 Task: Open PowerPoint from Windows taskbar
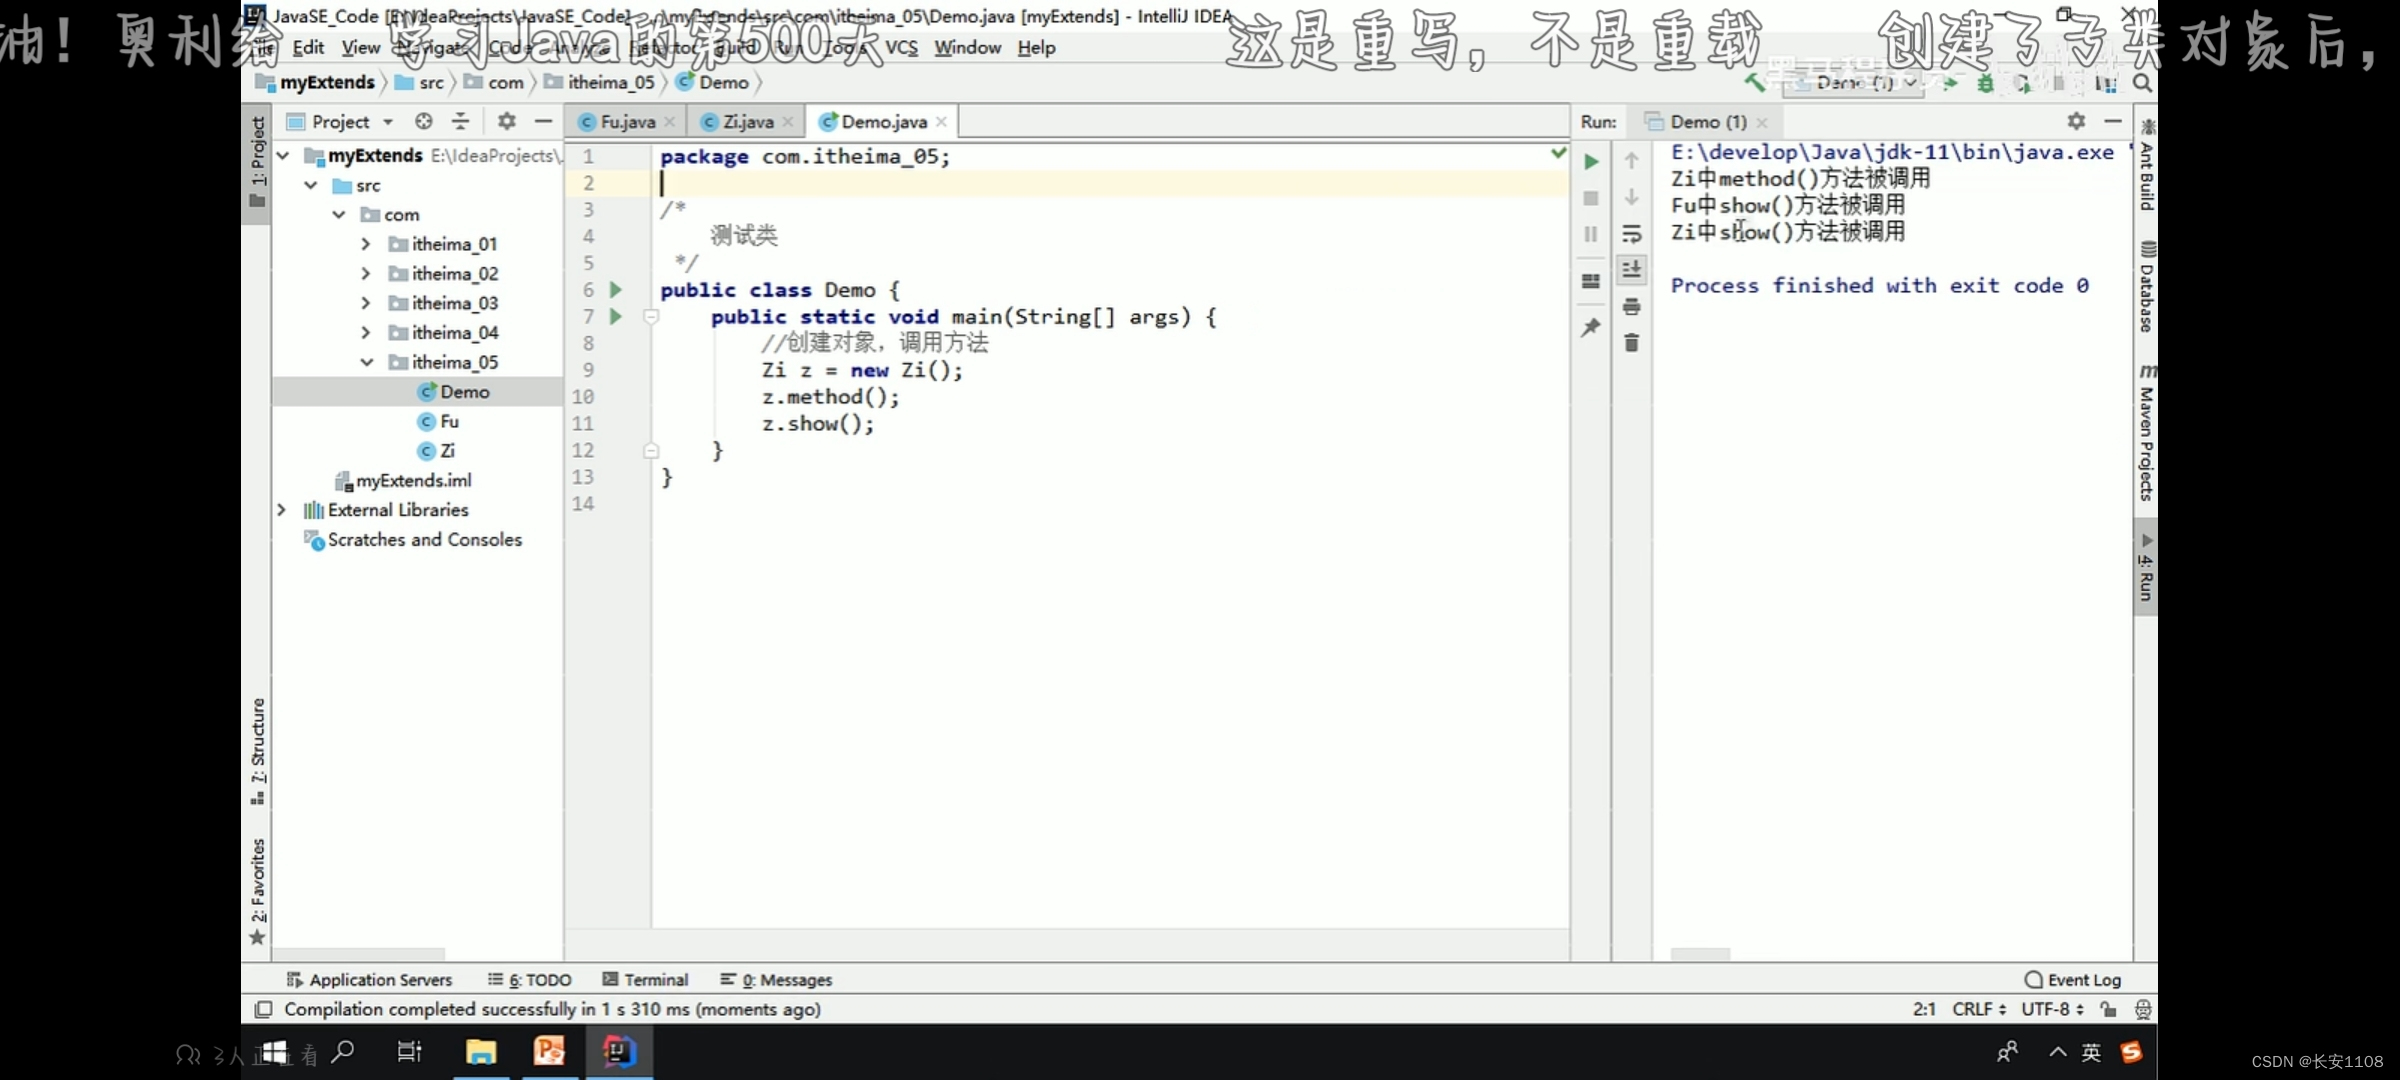point(549,1052)
